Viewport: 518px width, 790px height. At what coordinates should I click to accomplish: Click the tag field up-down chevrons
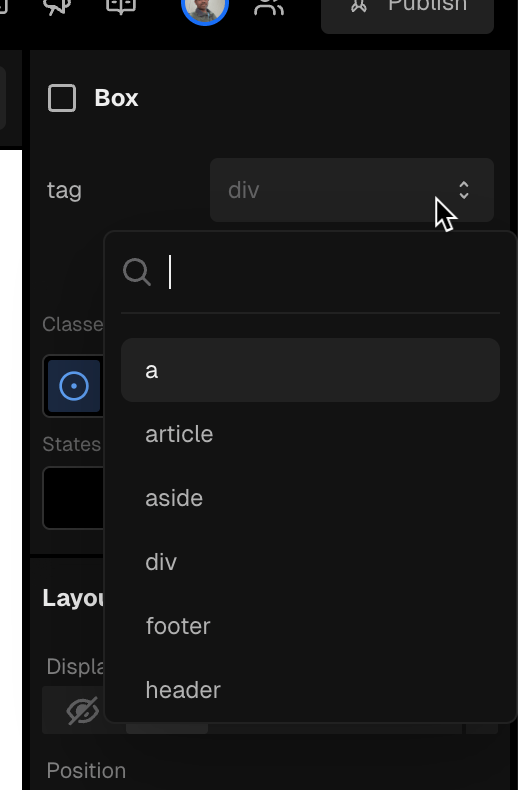(464, 190)
